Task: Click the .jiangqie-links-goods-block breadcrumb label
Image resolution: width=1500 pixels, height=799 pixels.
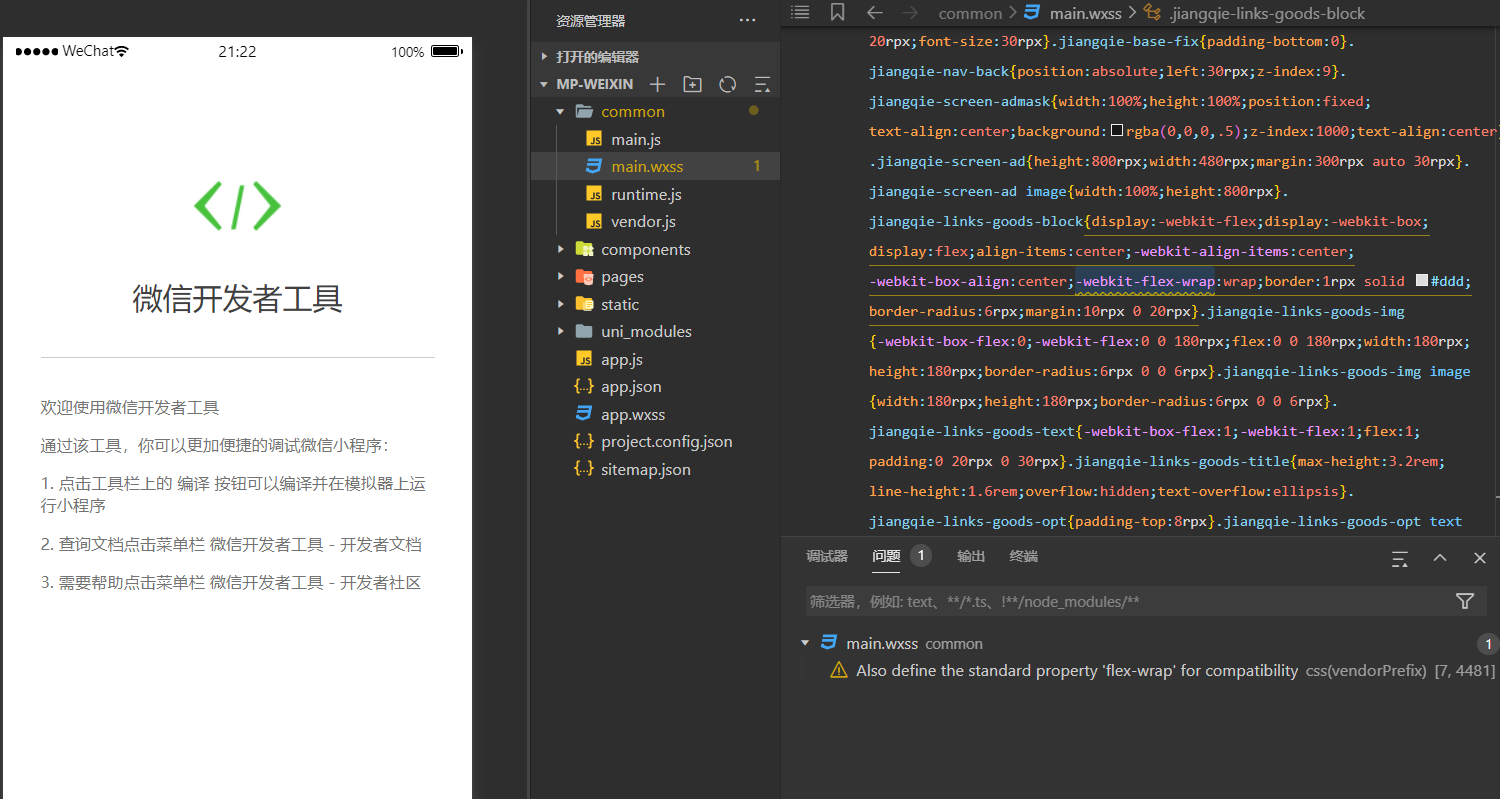Action: pyautogui.click(x=1267, y=13)
